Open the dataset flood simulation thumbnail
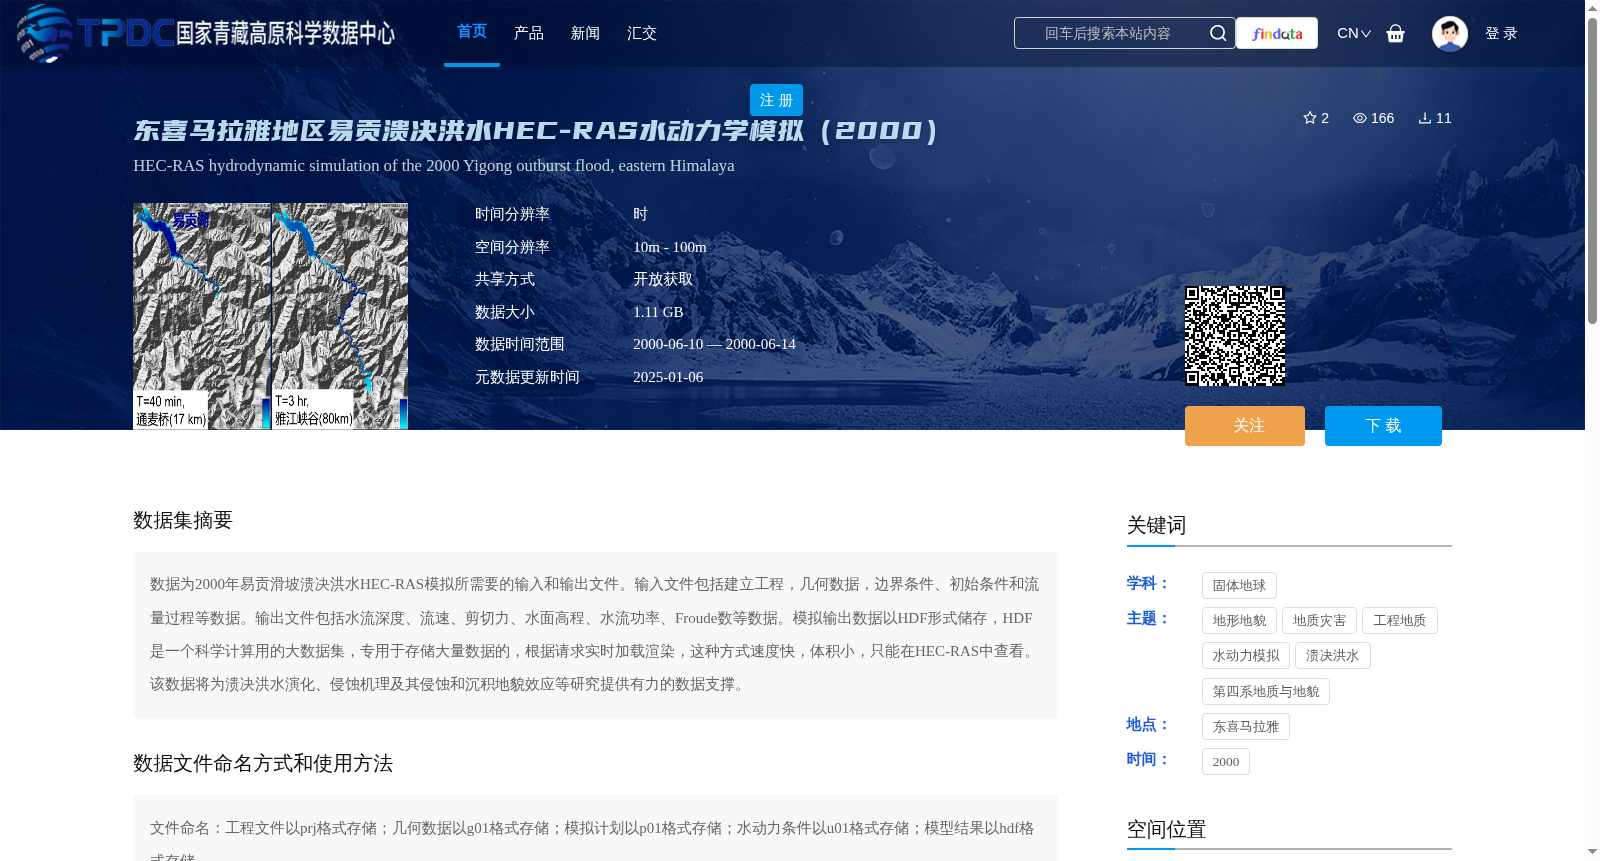1600x861 pixels. tap(270, 316)
